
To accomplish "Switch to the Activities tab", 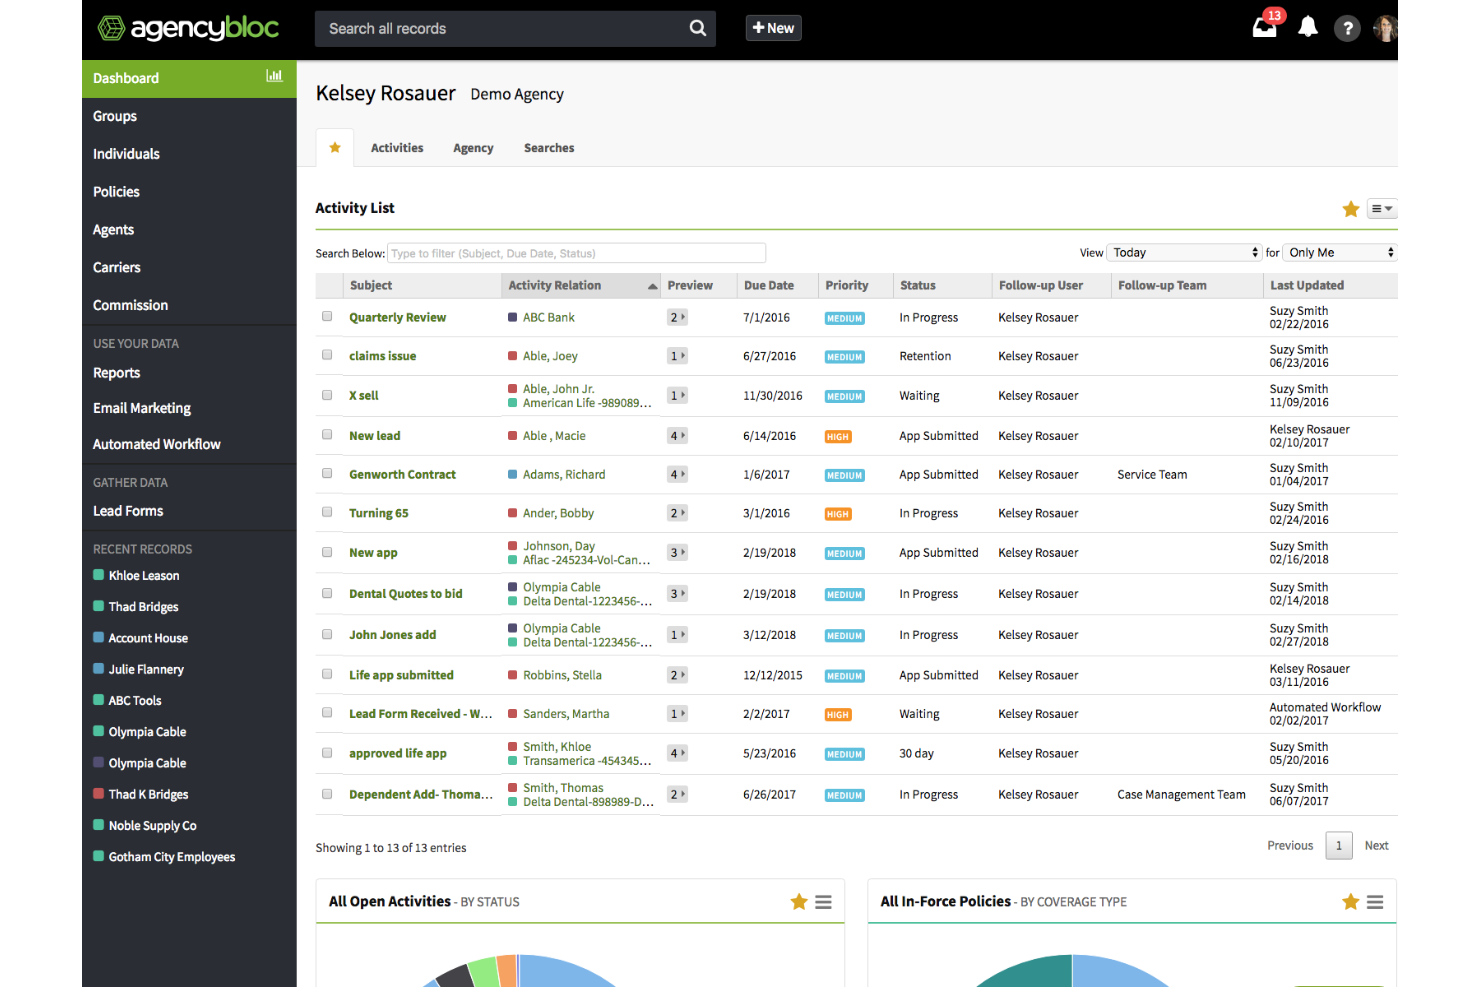I will click(x=397, y=147).
